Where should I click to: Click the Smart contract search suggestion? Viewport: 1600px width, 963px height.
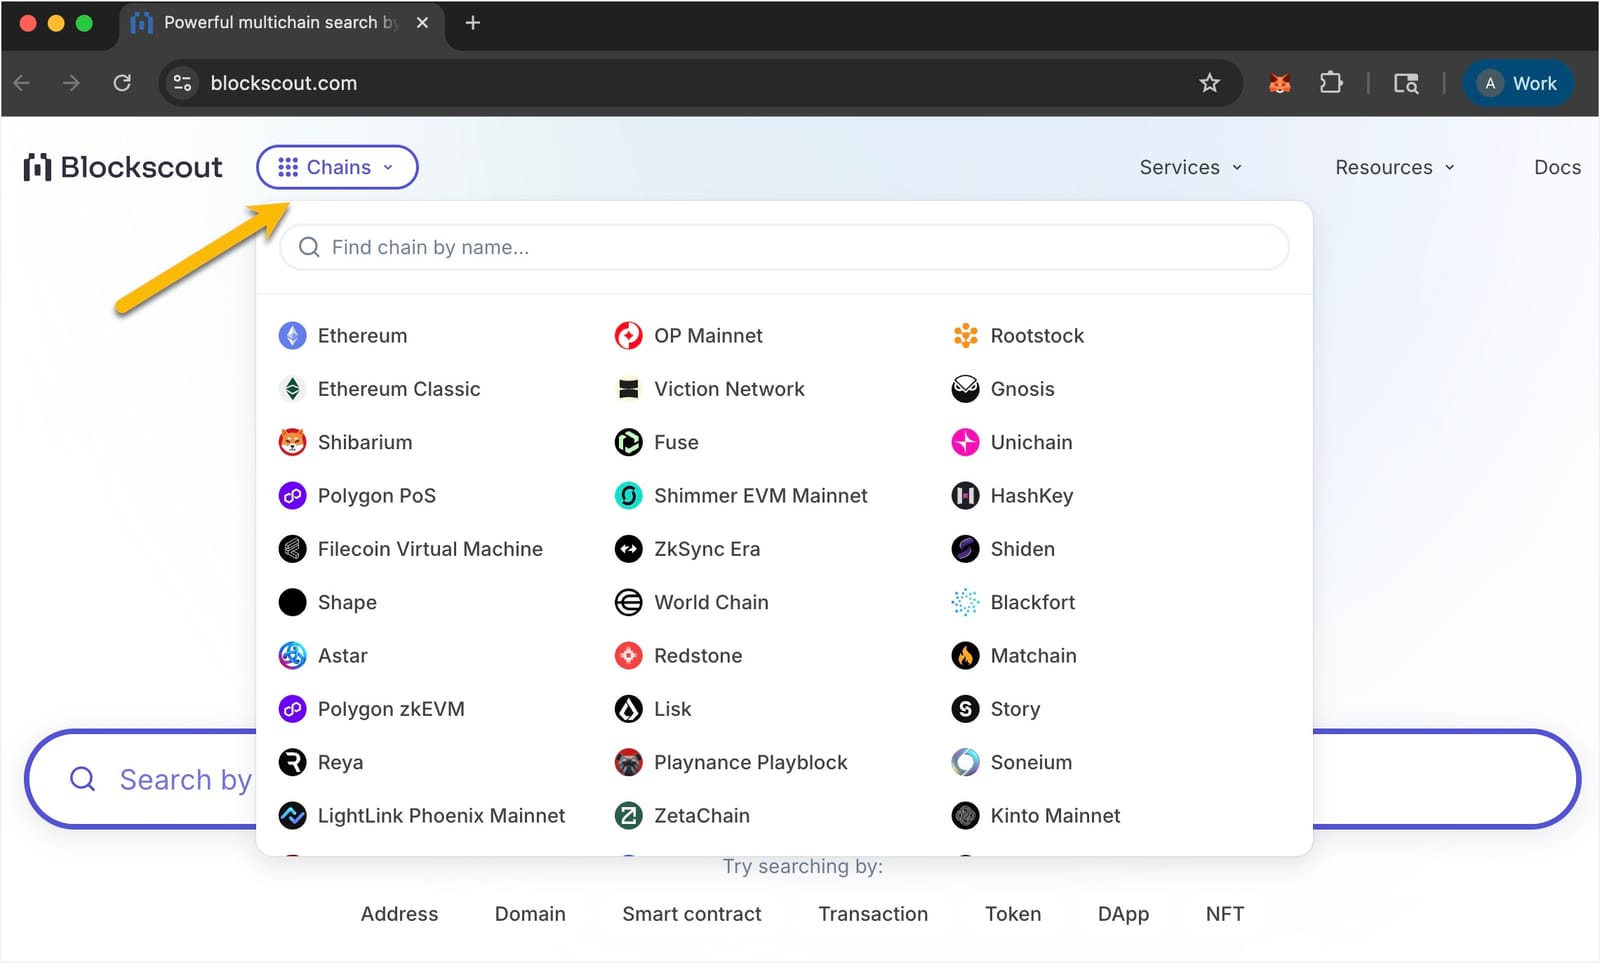tap(692, 913)
